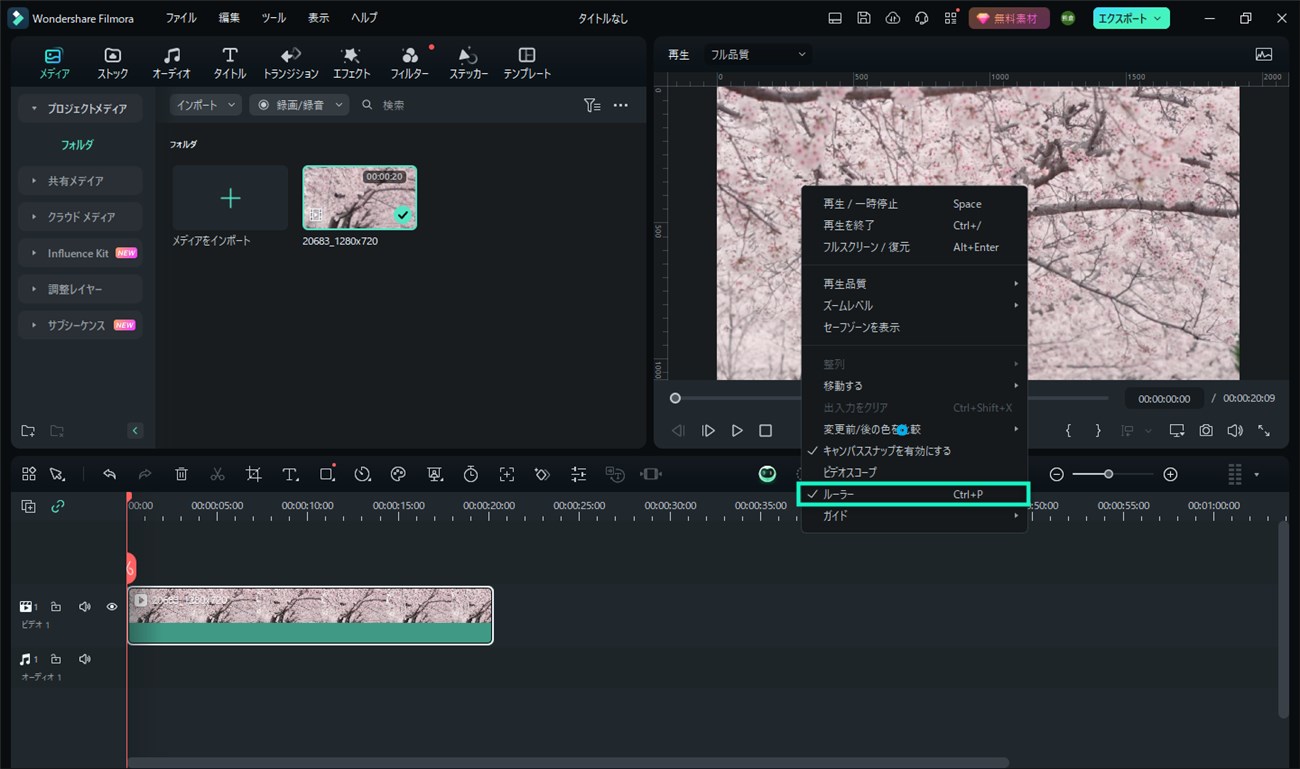Viewport: 1300px width, 769px height.
Task: Click the エクスポート button
Action: (x=1131, y=19)
